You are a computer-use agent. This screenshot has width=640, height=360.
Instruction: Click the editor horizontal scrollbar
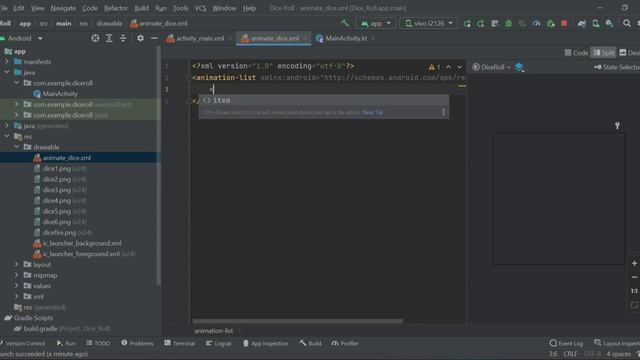[298, 321]
